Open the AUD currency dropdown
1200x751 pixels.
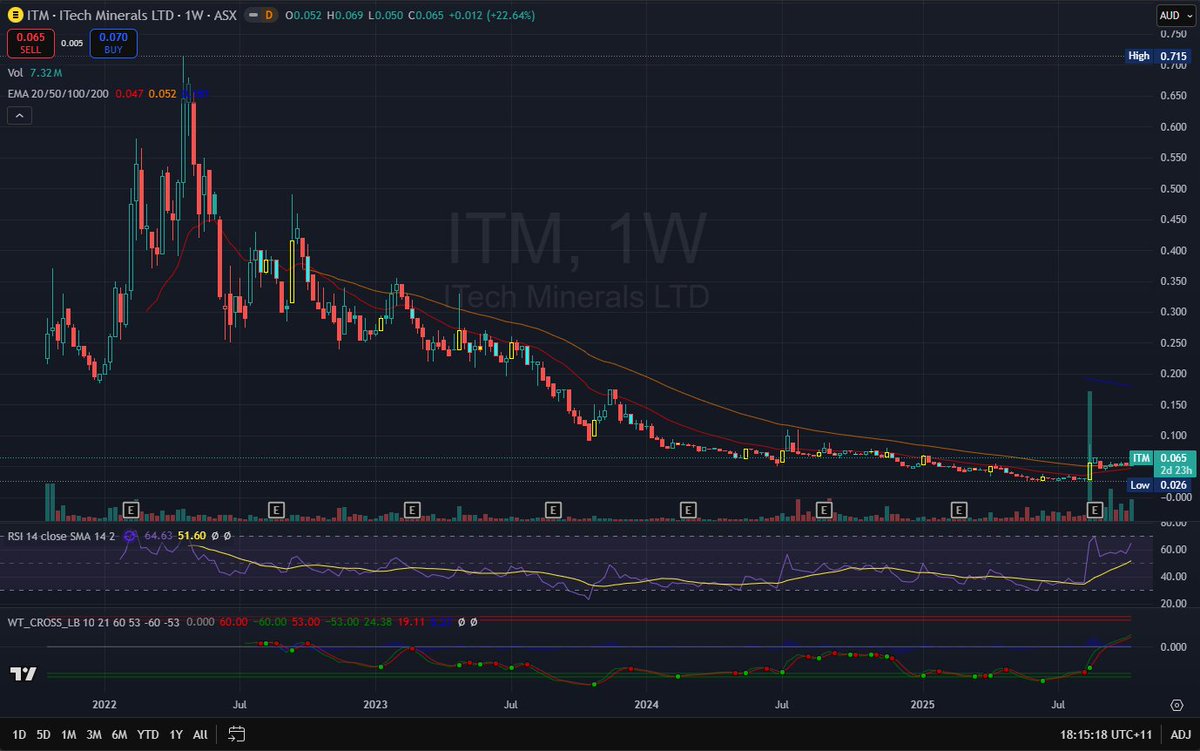1175,15
